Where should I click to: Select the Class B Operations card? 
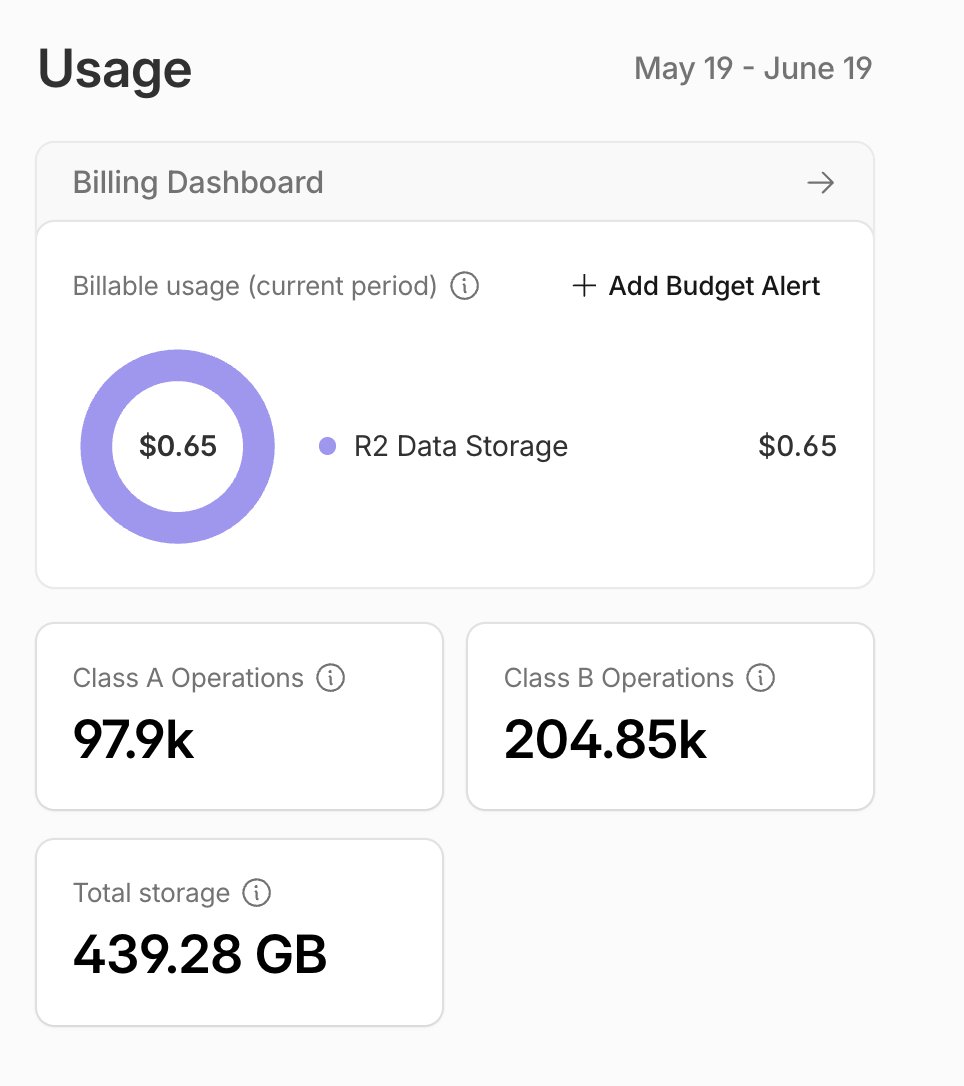[x=670, y=716]
